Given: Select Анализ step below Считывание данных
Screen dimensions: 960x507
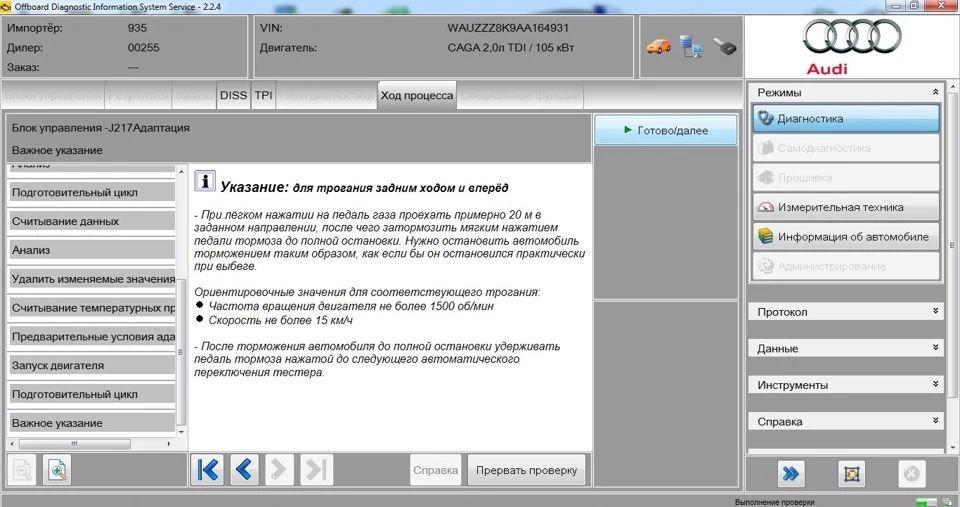Looking at the screenshot, I should coord(92,250).
